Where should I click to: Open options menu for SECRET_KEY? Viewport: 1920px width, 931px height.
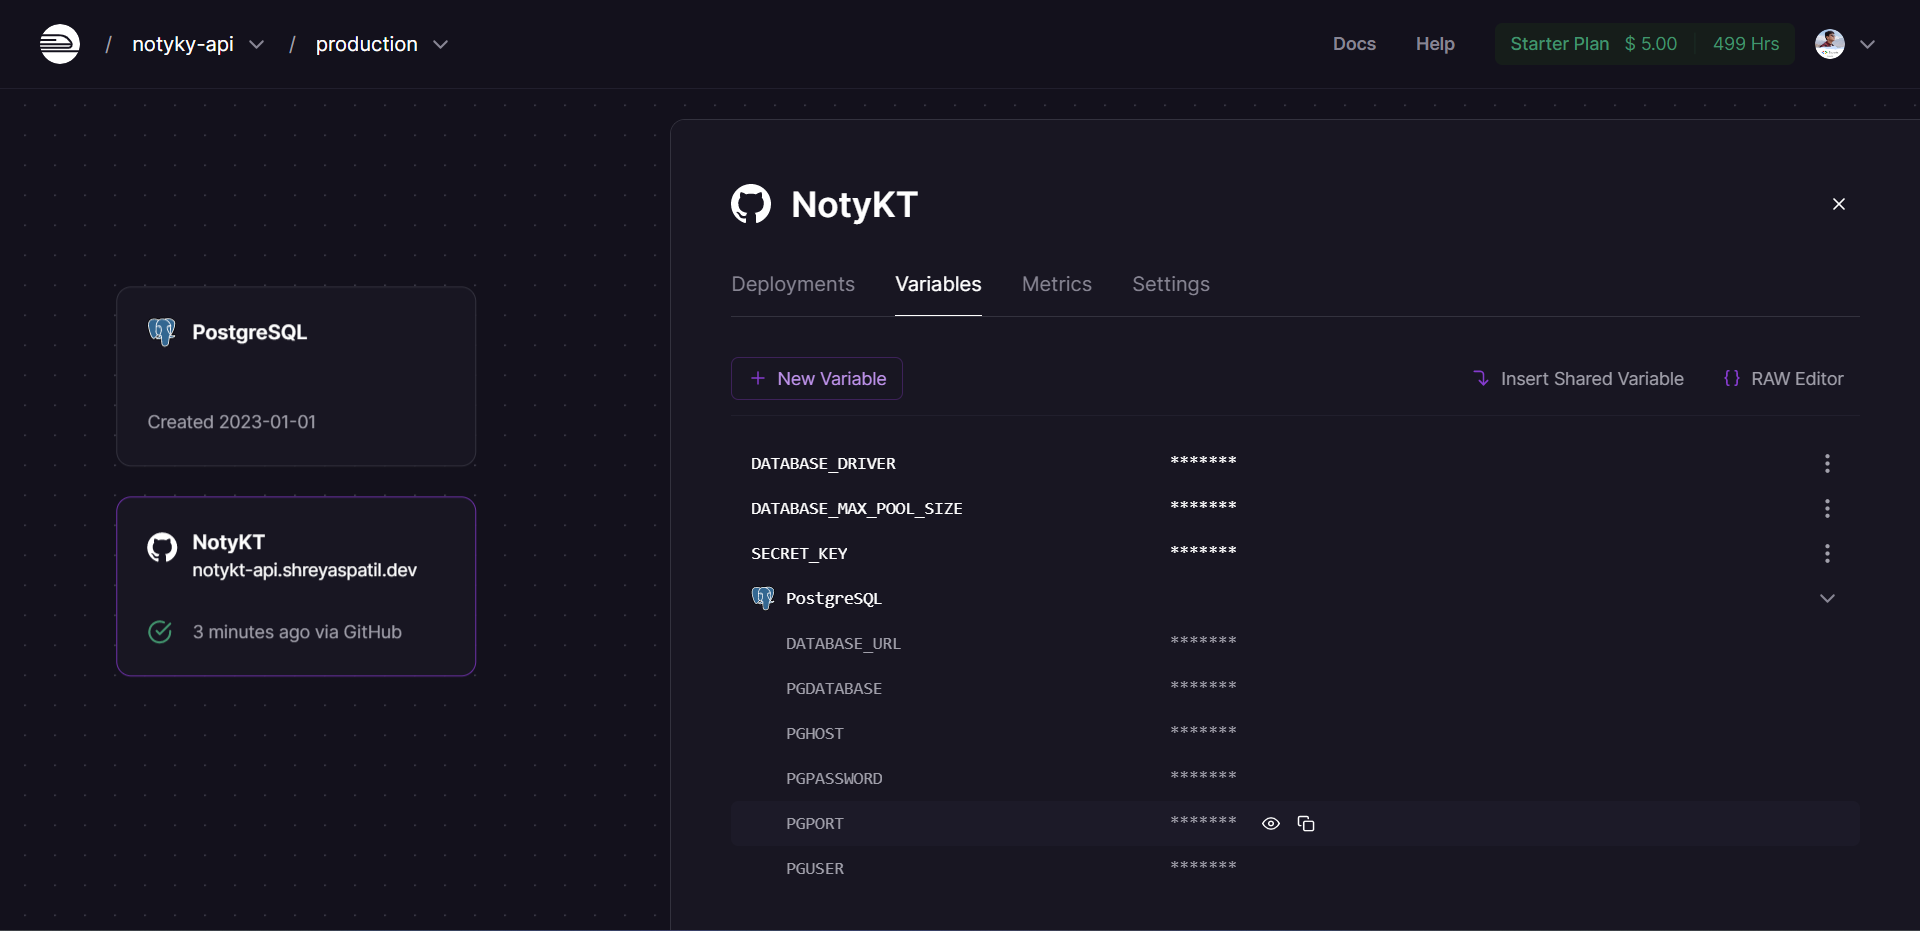tap(1827, 554)
